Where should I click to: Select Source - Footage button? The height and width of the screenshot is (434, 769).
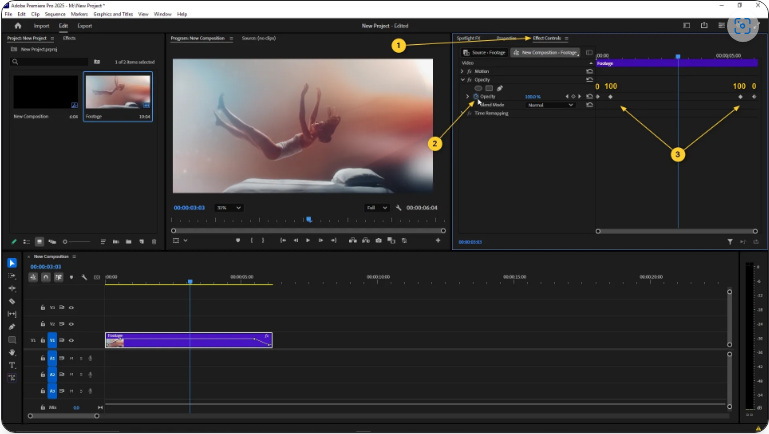pos(484,52)
